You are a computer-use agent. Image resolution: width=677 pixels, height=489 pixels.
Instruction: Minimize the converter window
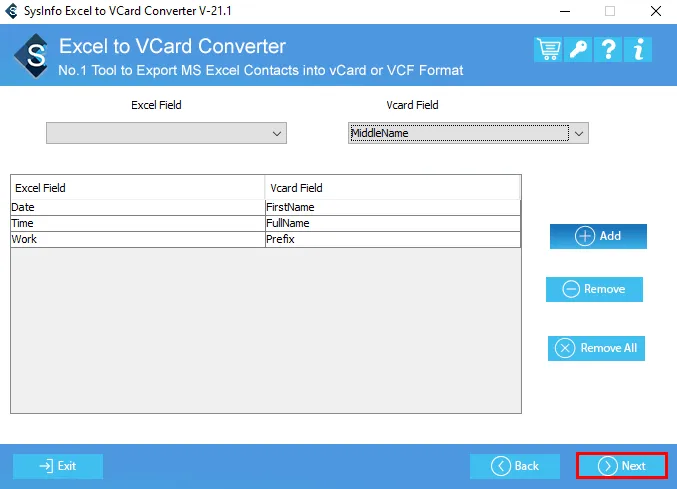(x=565, y=11)
